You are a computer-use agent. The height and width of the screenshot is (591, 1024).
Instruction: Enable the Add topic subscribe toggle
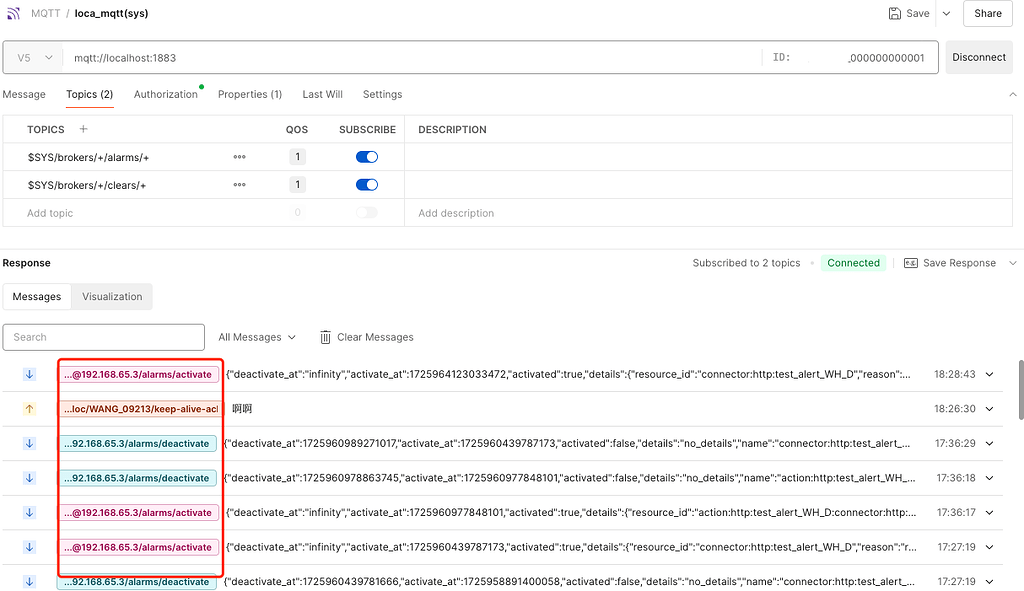pos(365,212)
